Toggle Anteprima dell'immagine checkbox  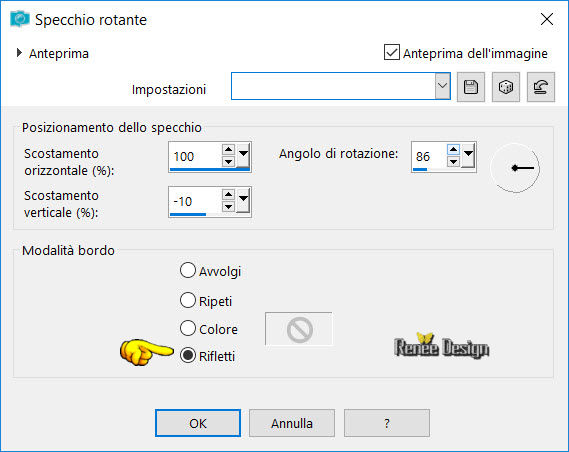point(392,52)
